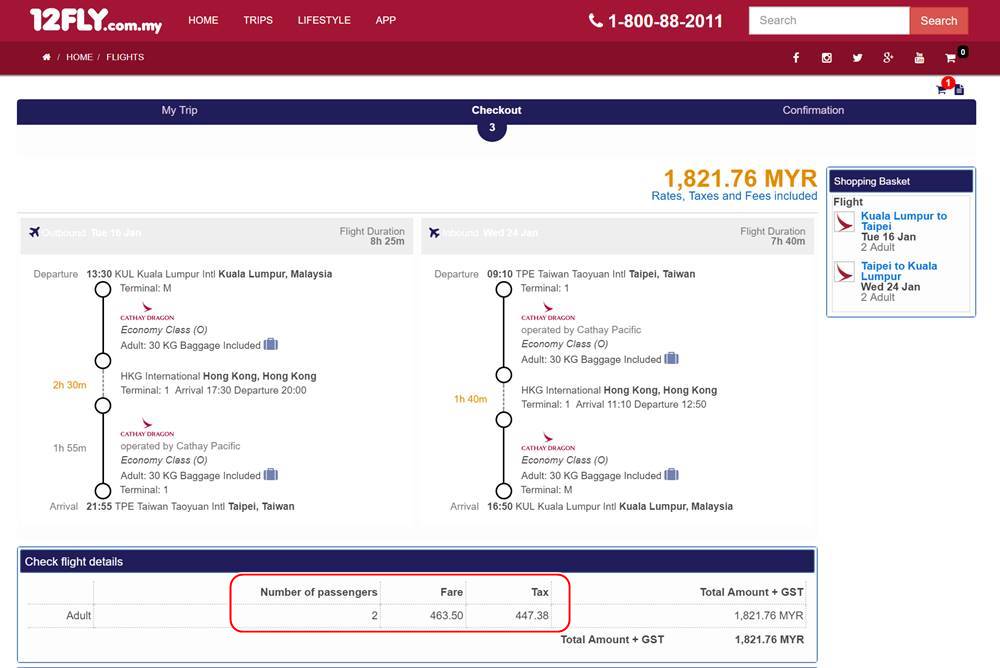Open the Google Plus icon
This screenshot has width=1000, height=668.
tap(888, 57)
